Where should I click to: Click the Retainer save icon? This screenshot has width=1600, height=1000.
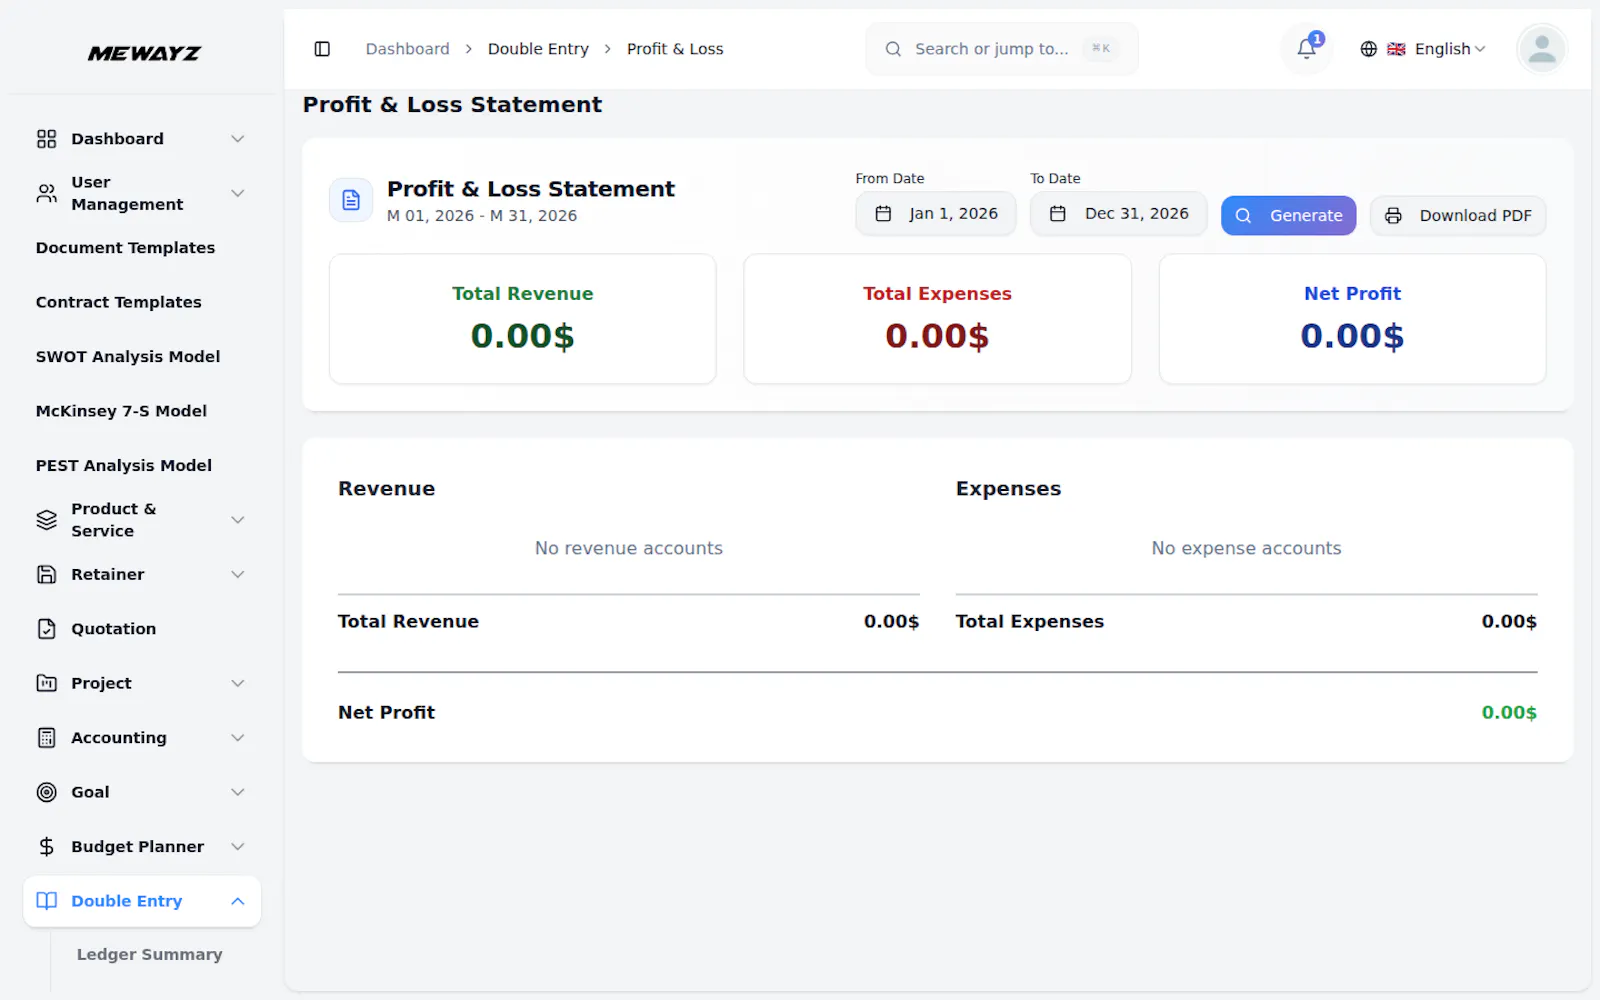click(x=46, y=574)
